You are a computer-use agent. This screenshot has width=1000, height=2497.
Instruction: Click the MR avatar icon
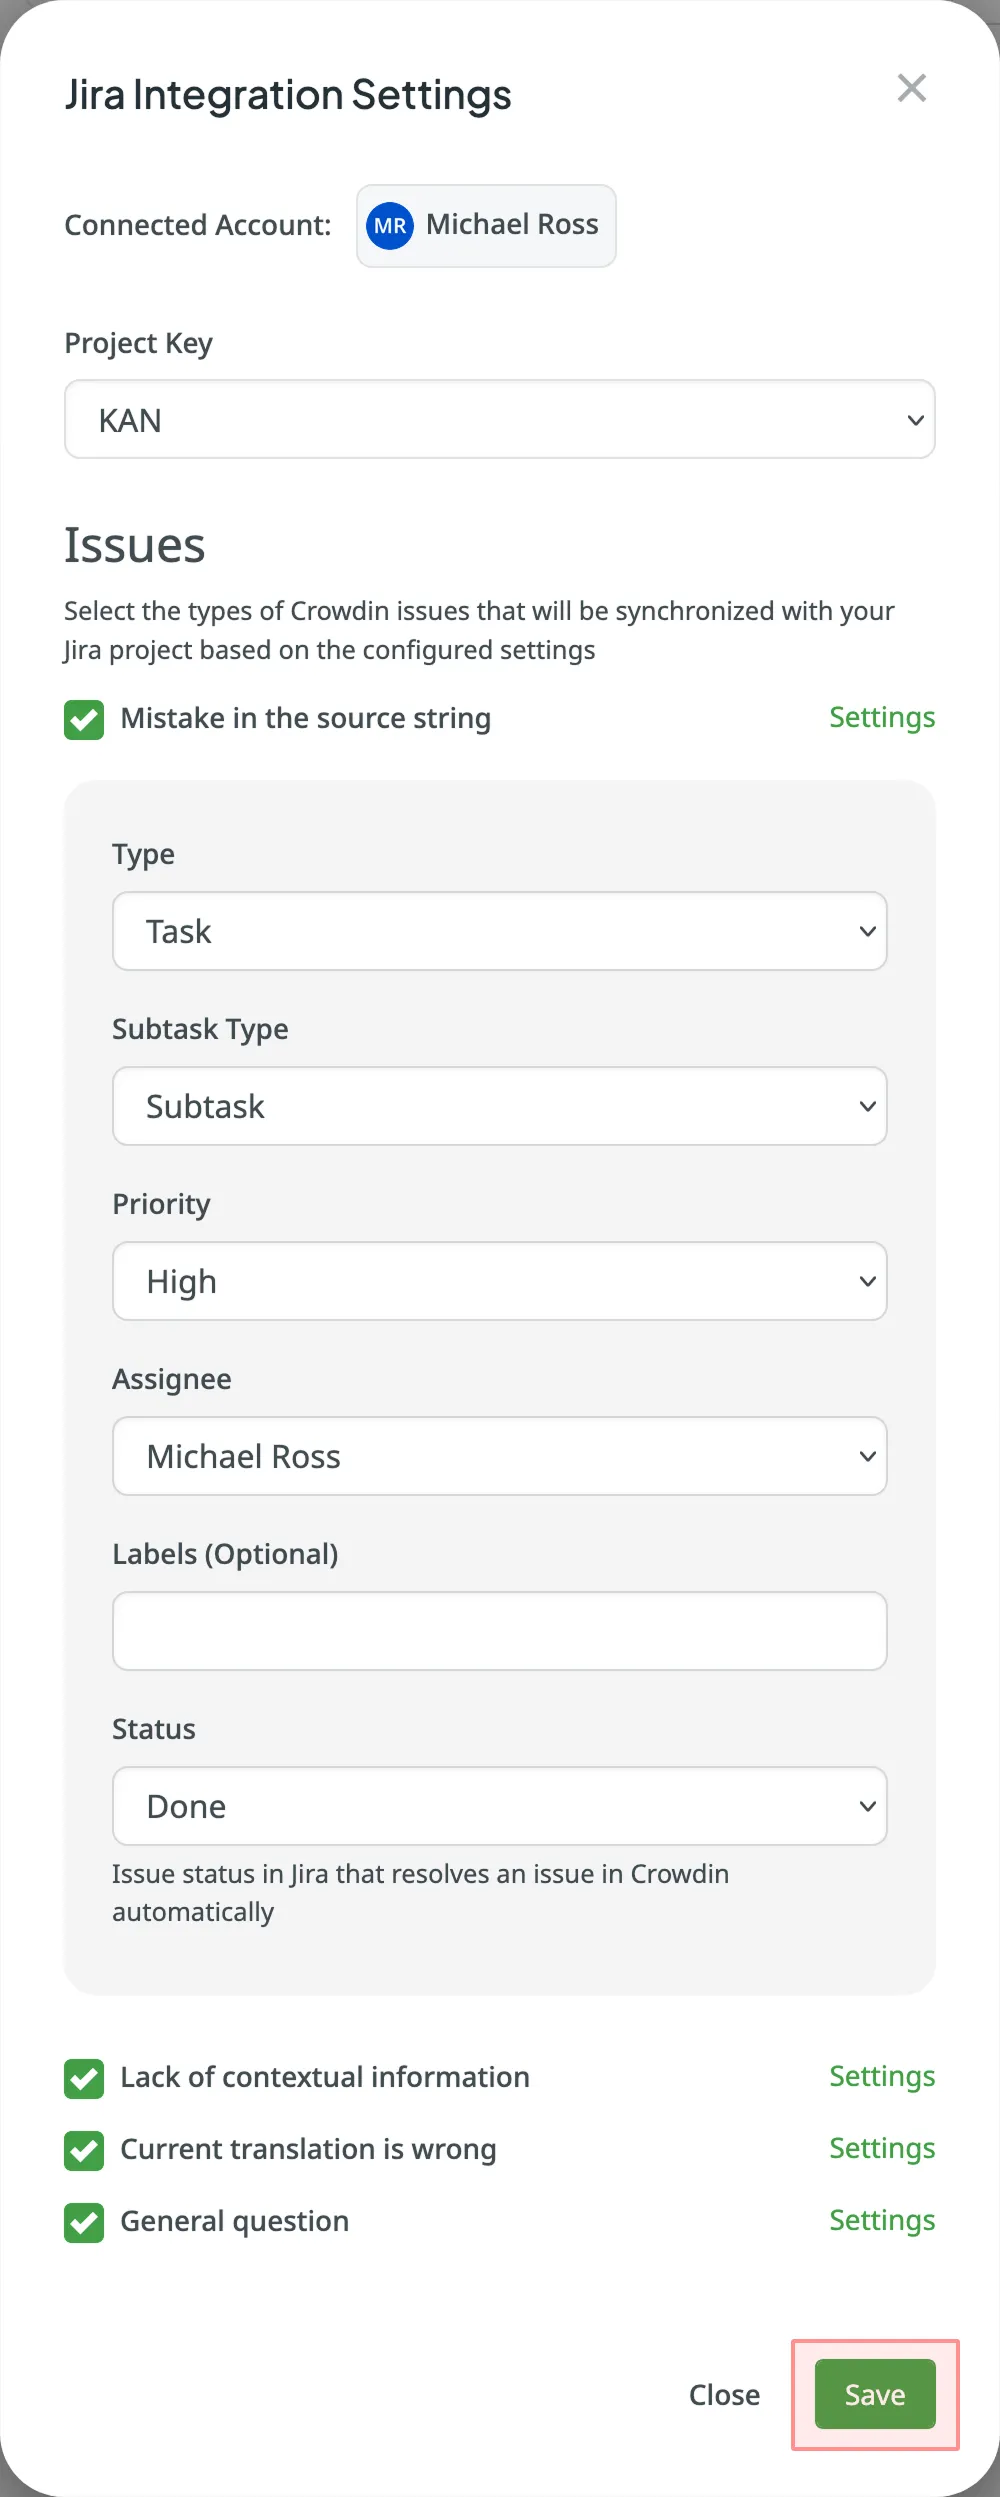click(x=390, y=225)
